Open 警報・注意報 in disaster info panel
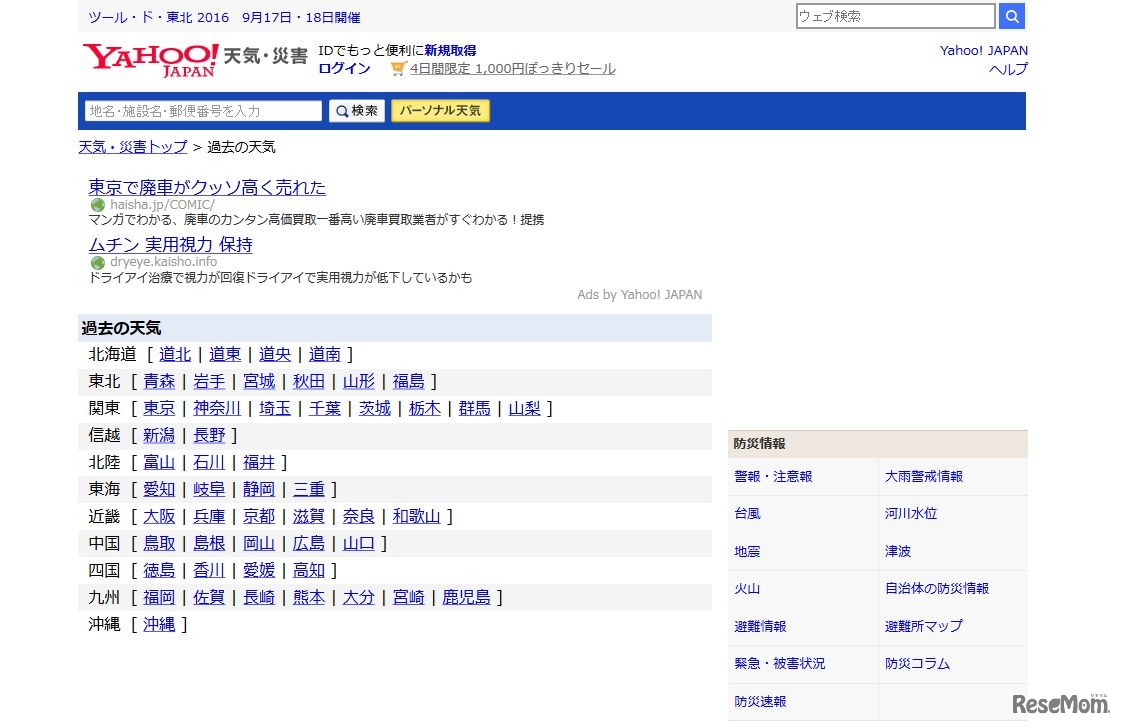The image size is (1123, 727). tap(773, 477)
